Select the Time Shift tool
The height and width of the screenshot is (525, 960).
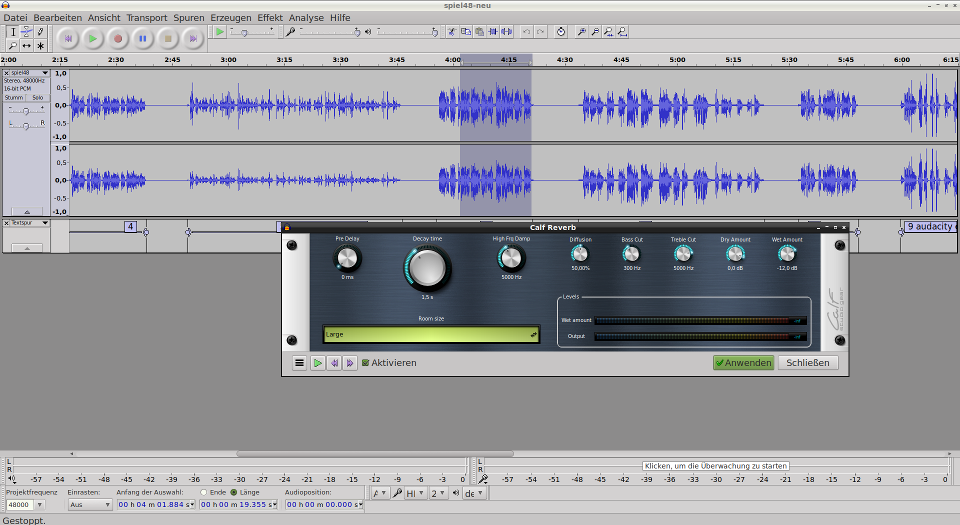click(x=27, y=46)
